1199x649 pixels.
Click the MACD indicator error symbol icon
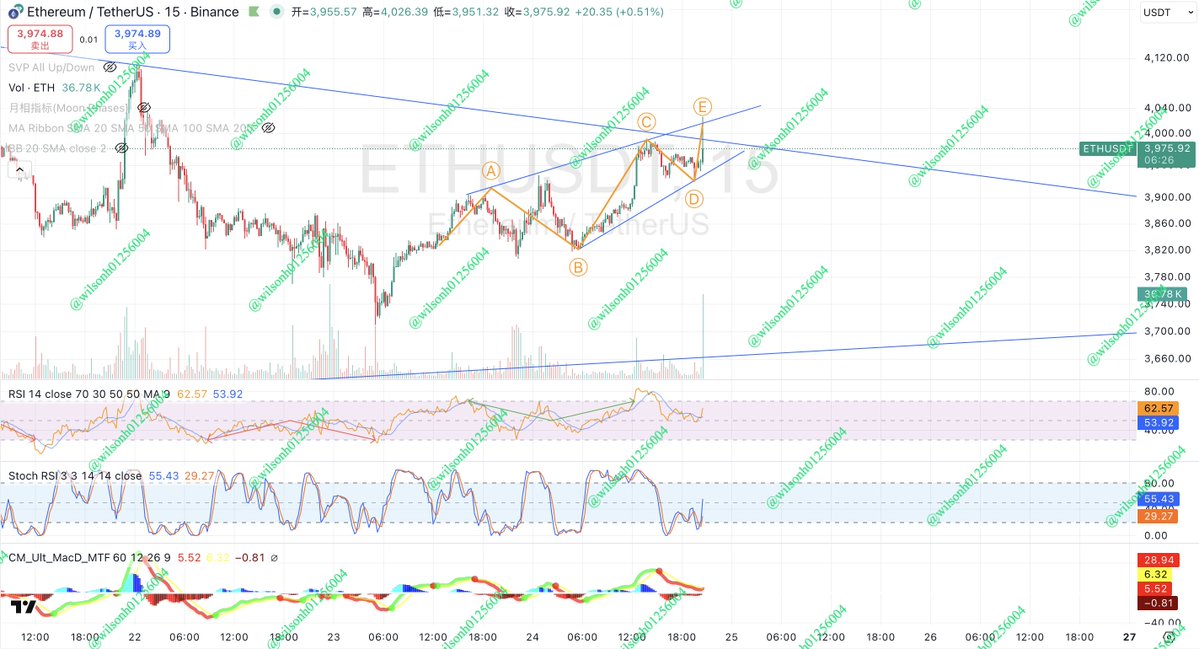pyautogui.click(x=275, y=558)
